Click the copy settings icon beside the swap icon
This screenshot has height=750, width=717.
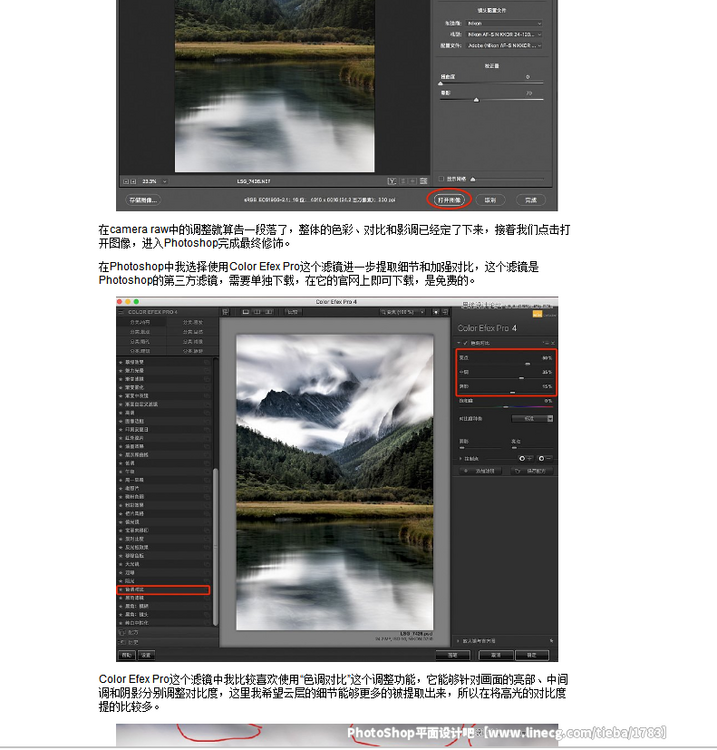pos(413,181)
